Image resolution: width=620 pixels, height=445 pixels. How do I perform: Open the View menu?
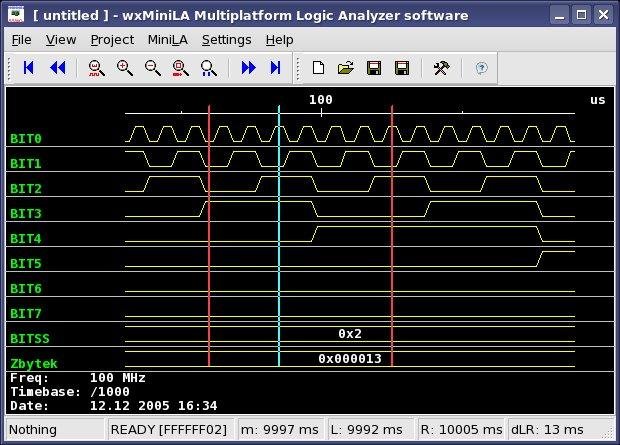(x=61, y=40)
